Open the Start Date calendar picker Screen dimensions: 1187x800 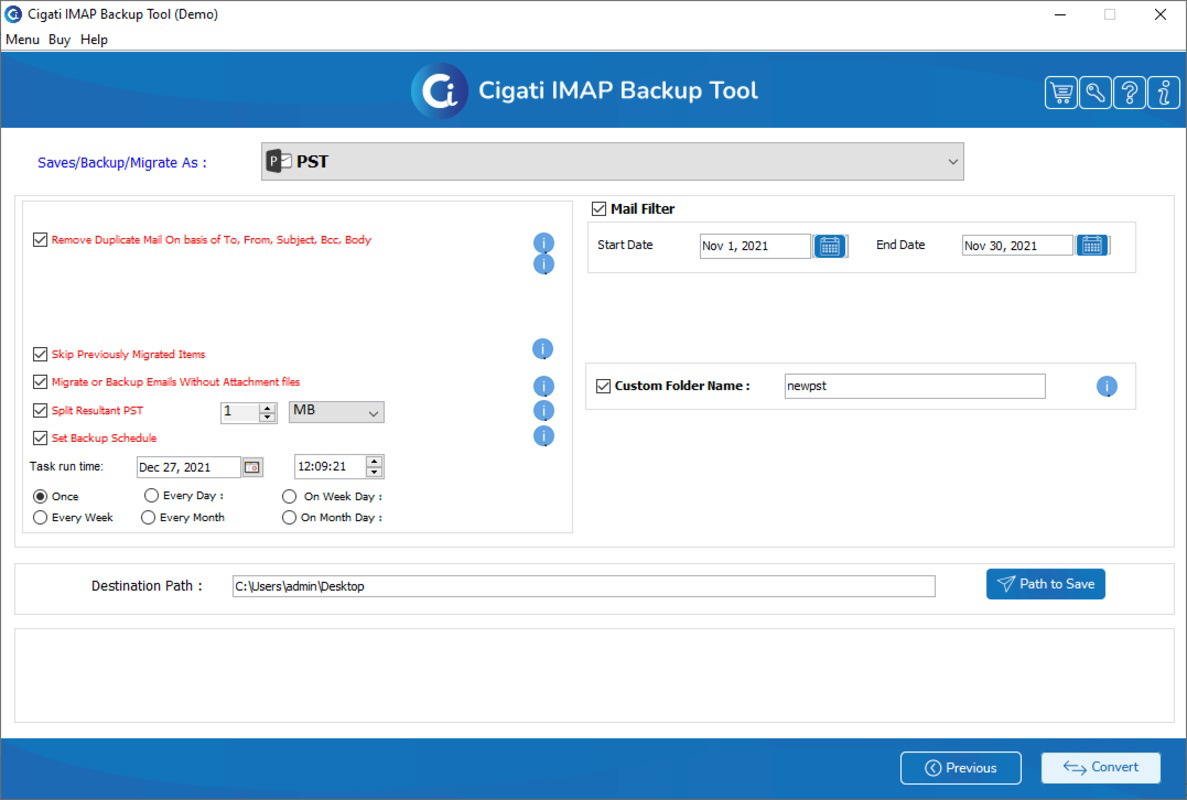[x=832, y=246]
